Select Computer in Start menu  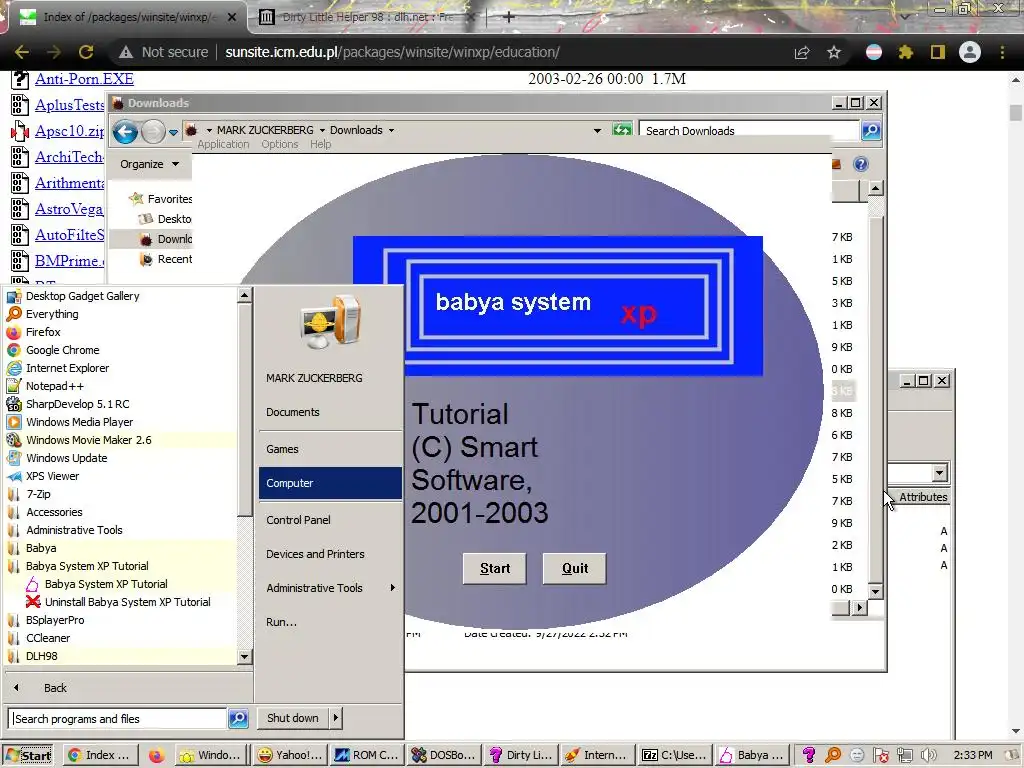coord(330,483)
